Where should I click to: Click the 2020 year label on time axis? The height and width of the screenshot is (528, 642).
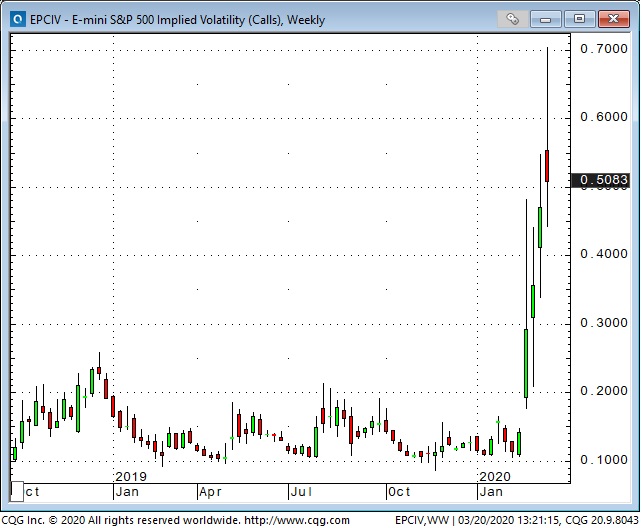[x=495, y=476]
